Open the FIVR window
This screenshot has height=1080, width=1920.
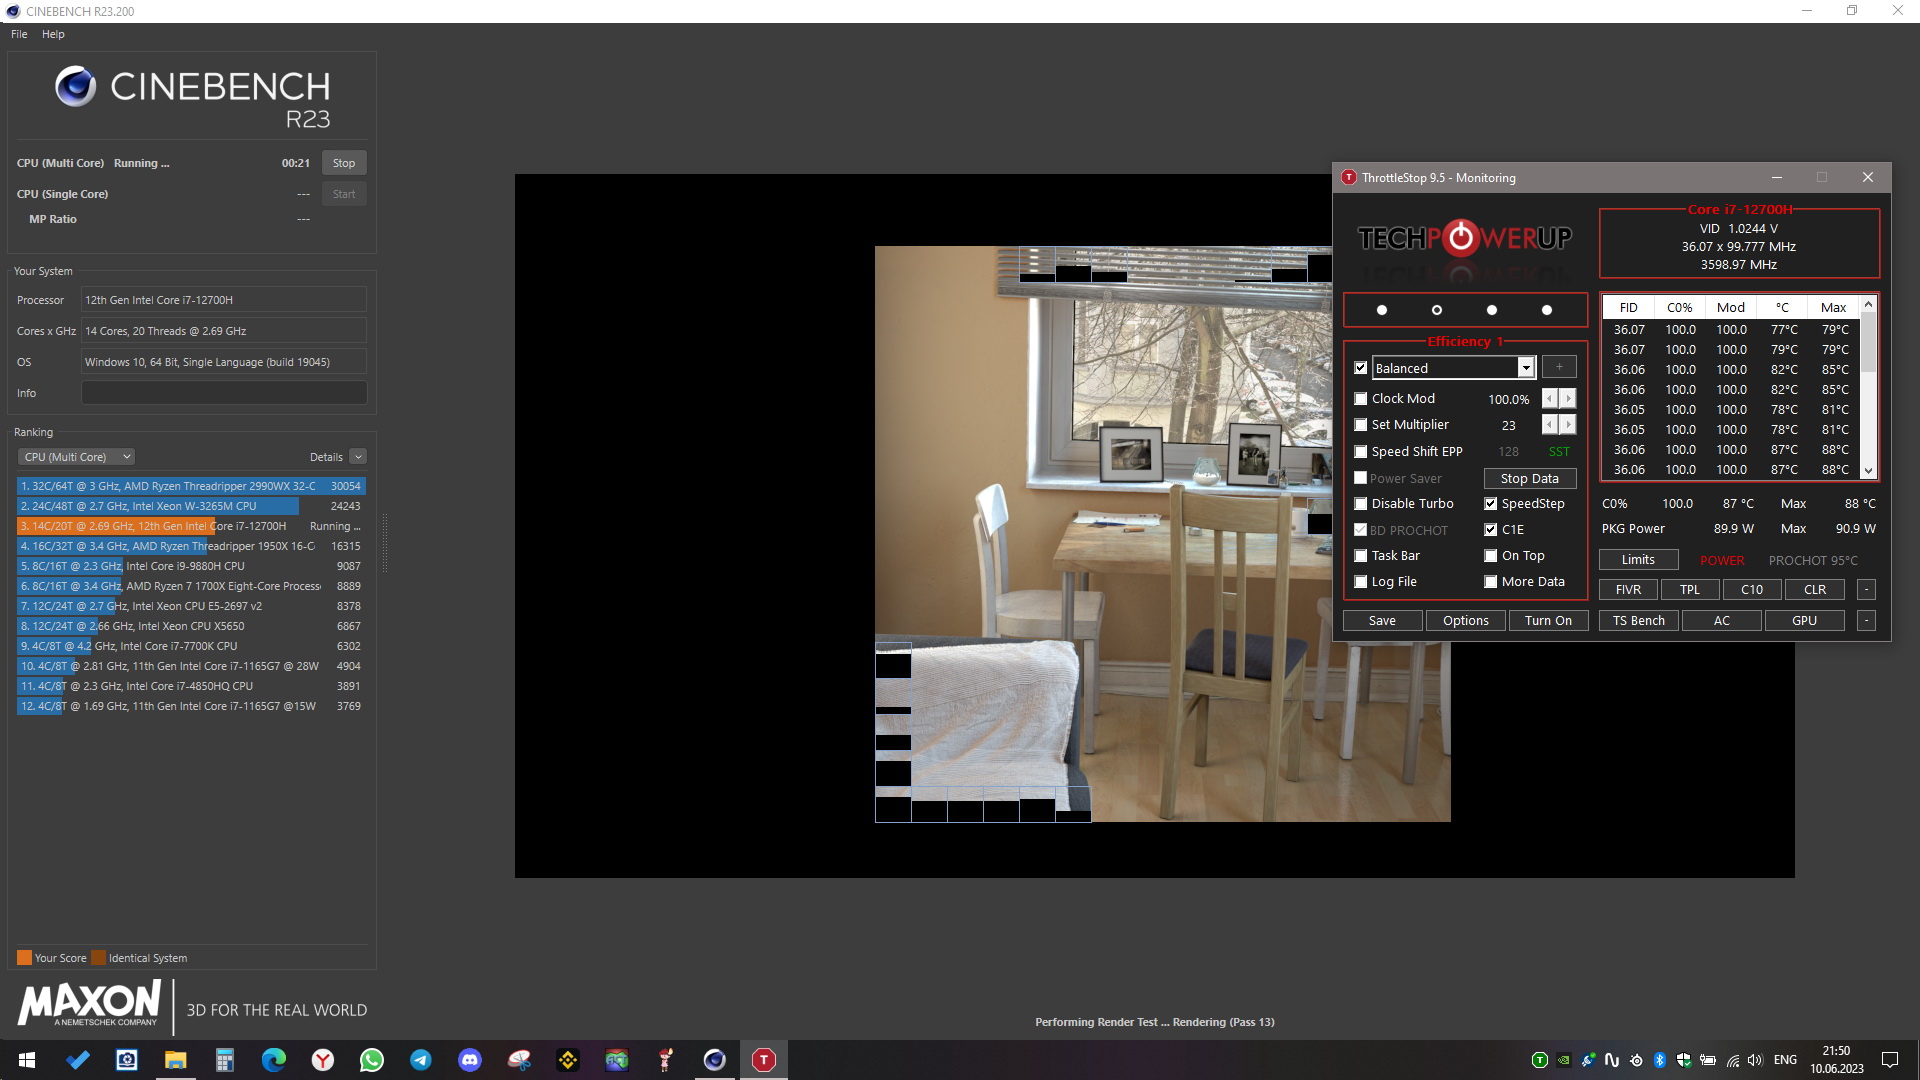pyautogui.click(x=1628, y=590)
